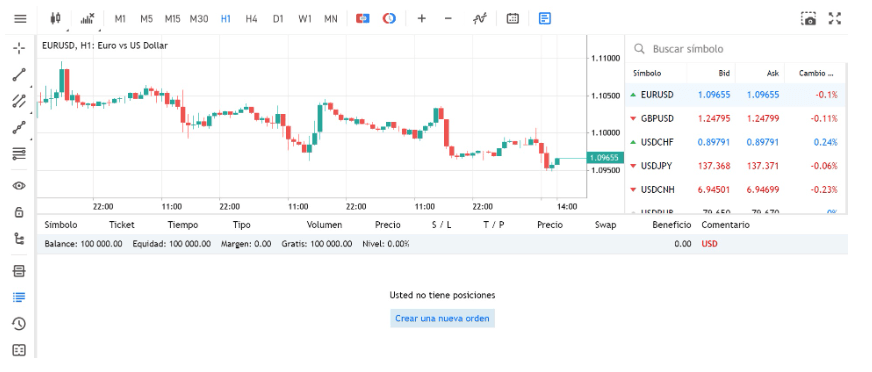
Task: Sort market watch by Ask column
Action: (x=772, y=73)
